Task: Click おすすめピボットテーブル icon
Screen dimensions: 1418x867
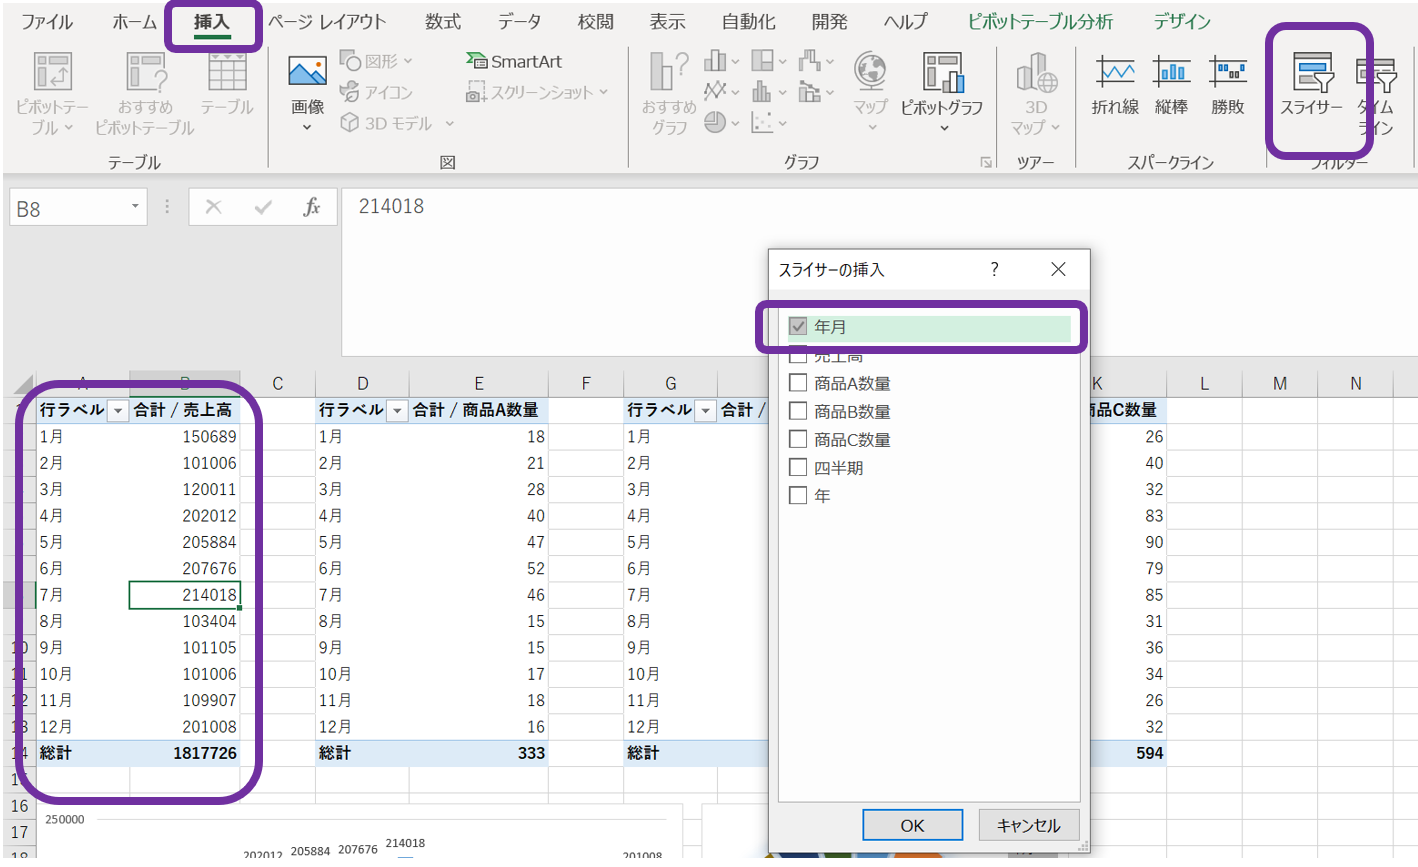Action: [145, 93]
